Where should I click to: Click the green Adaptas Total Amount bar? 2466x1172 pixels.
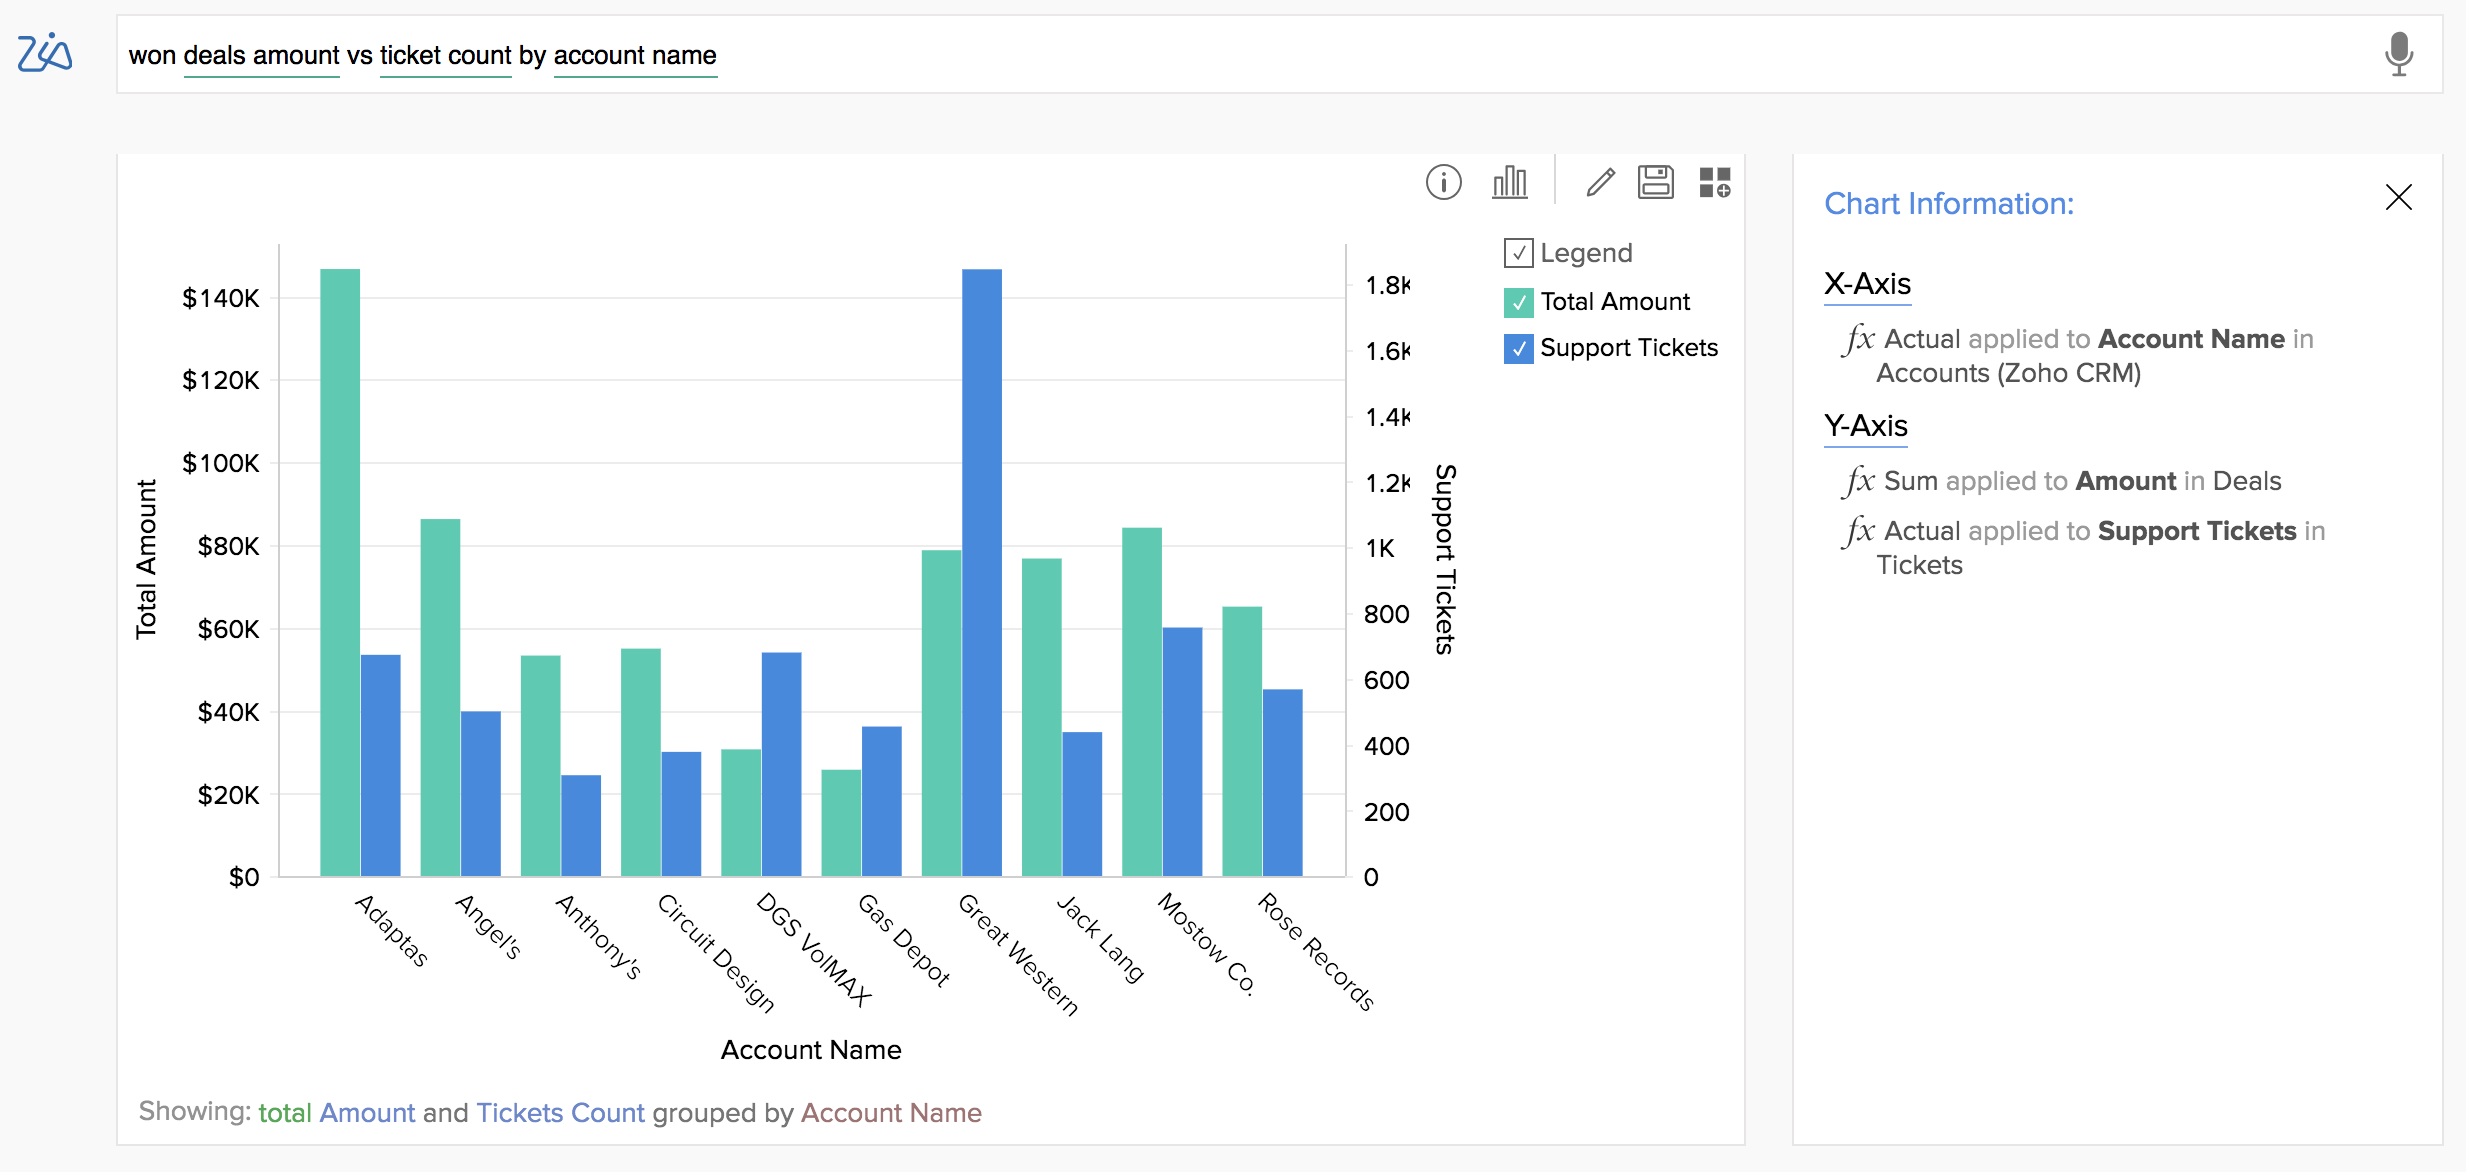pos(340,570)
